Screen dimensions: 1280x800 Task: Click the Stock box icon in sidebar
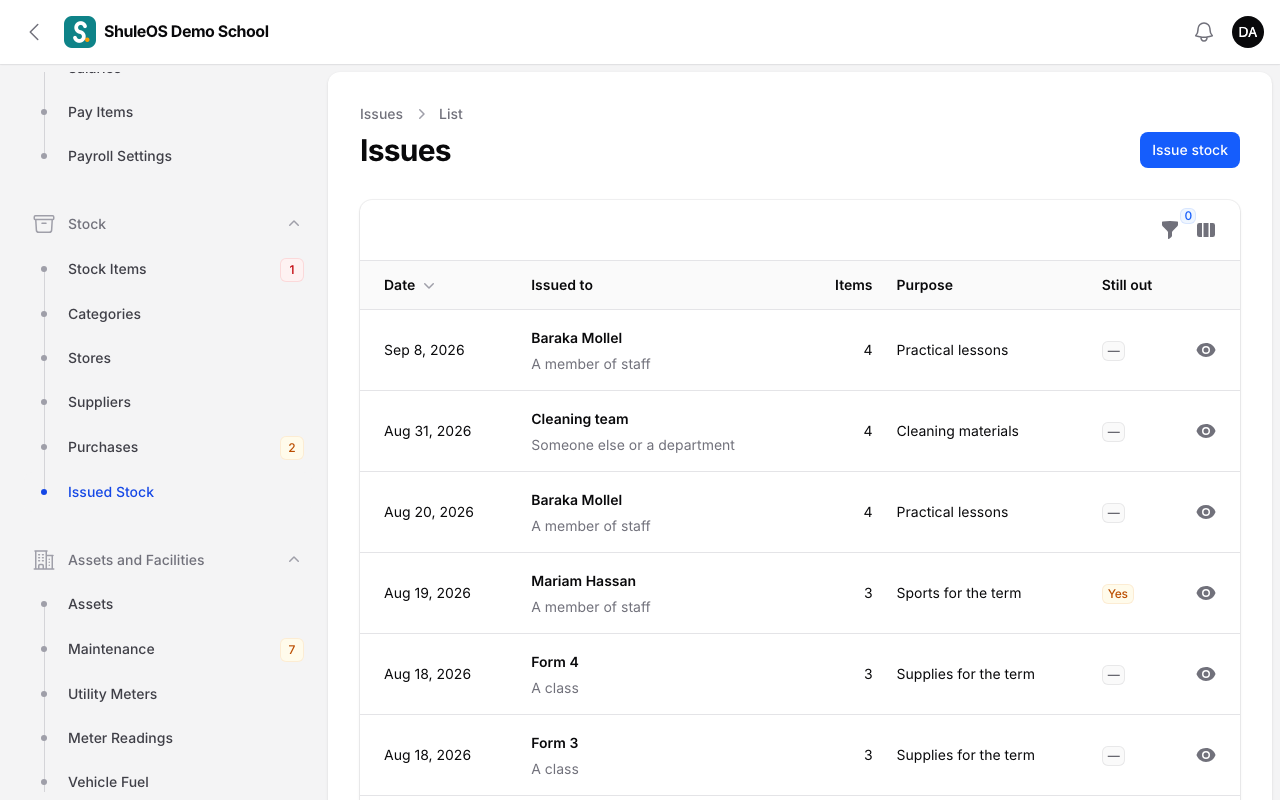click(x=44, y=224)
